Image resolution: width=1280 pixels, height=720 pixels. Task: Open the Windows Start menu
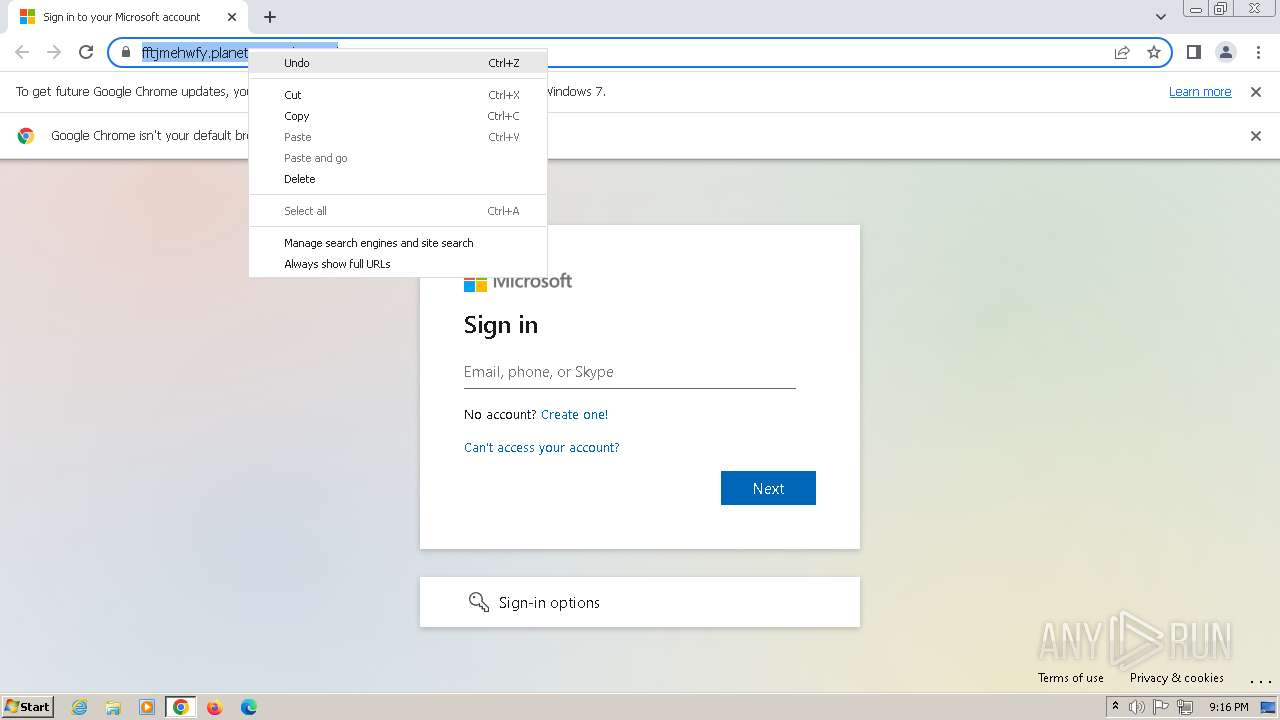(x=28, y=707)
